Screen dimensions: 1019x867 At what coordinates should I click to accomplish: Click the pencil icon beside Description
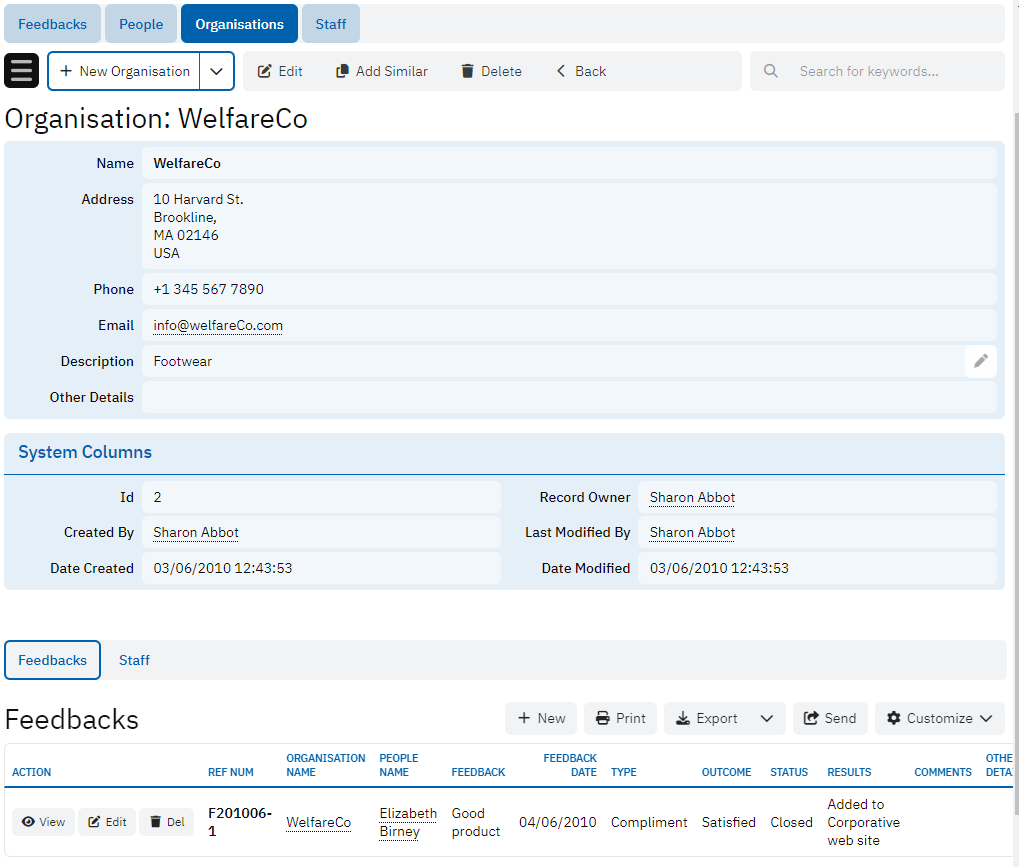pos(980,361)
